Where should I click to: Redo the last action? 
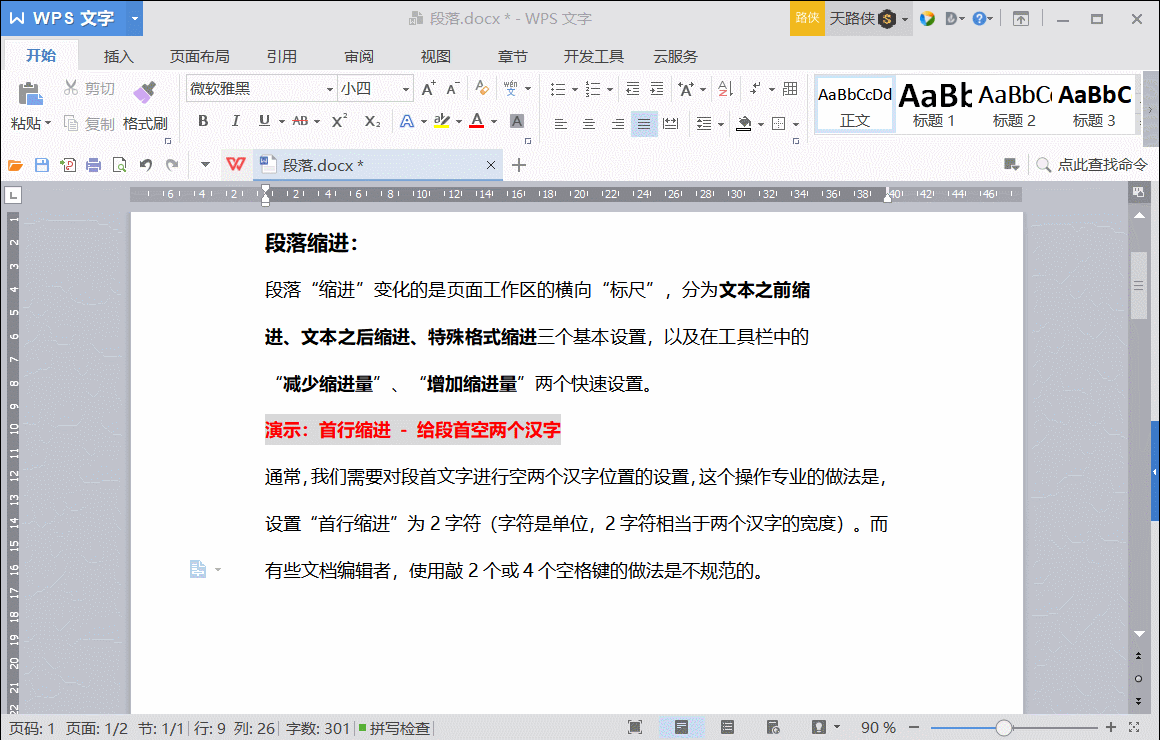coord(172,165)
